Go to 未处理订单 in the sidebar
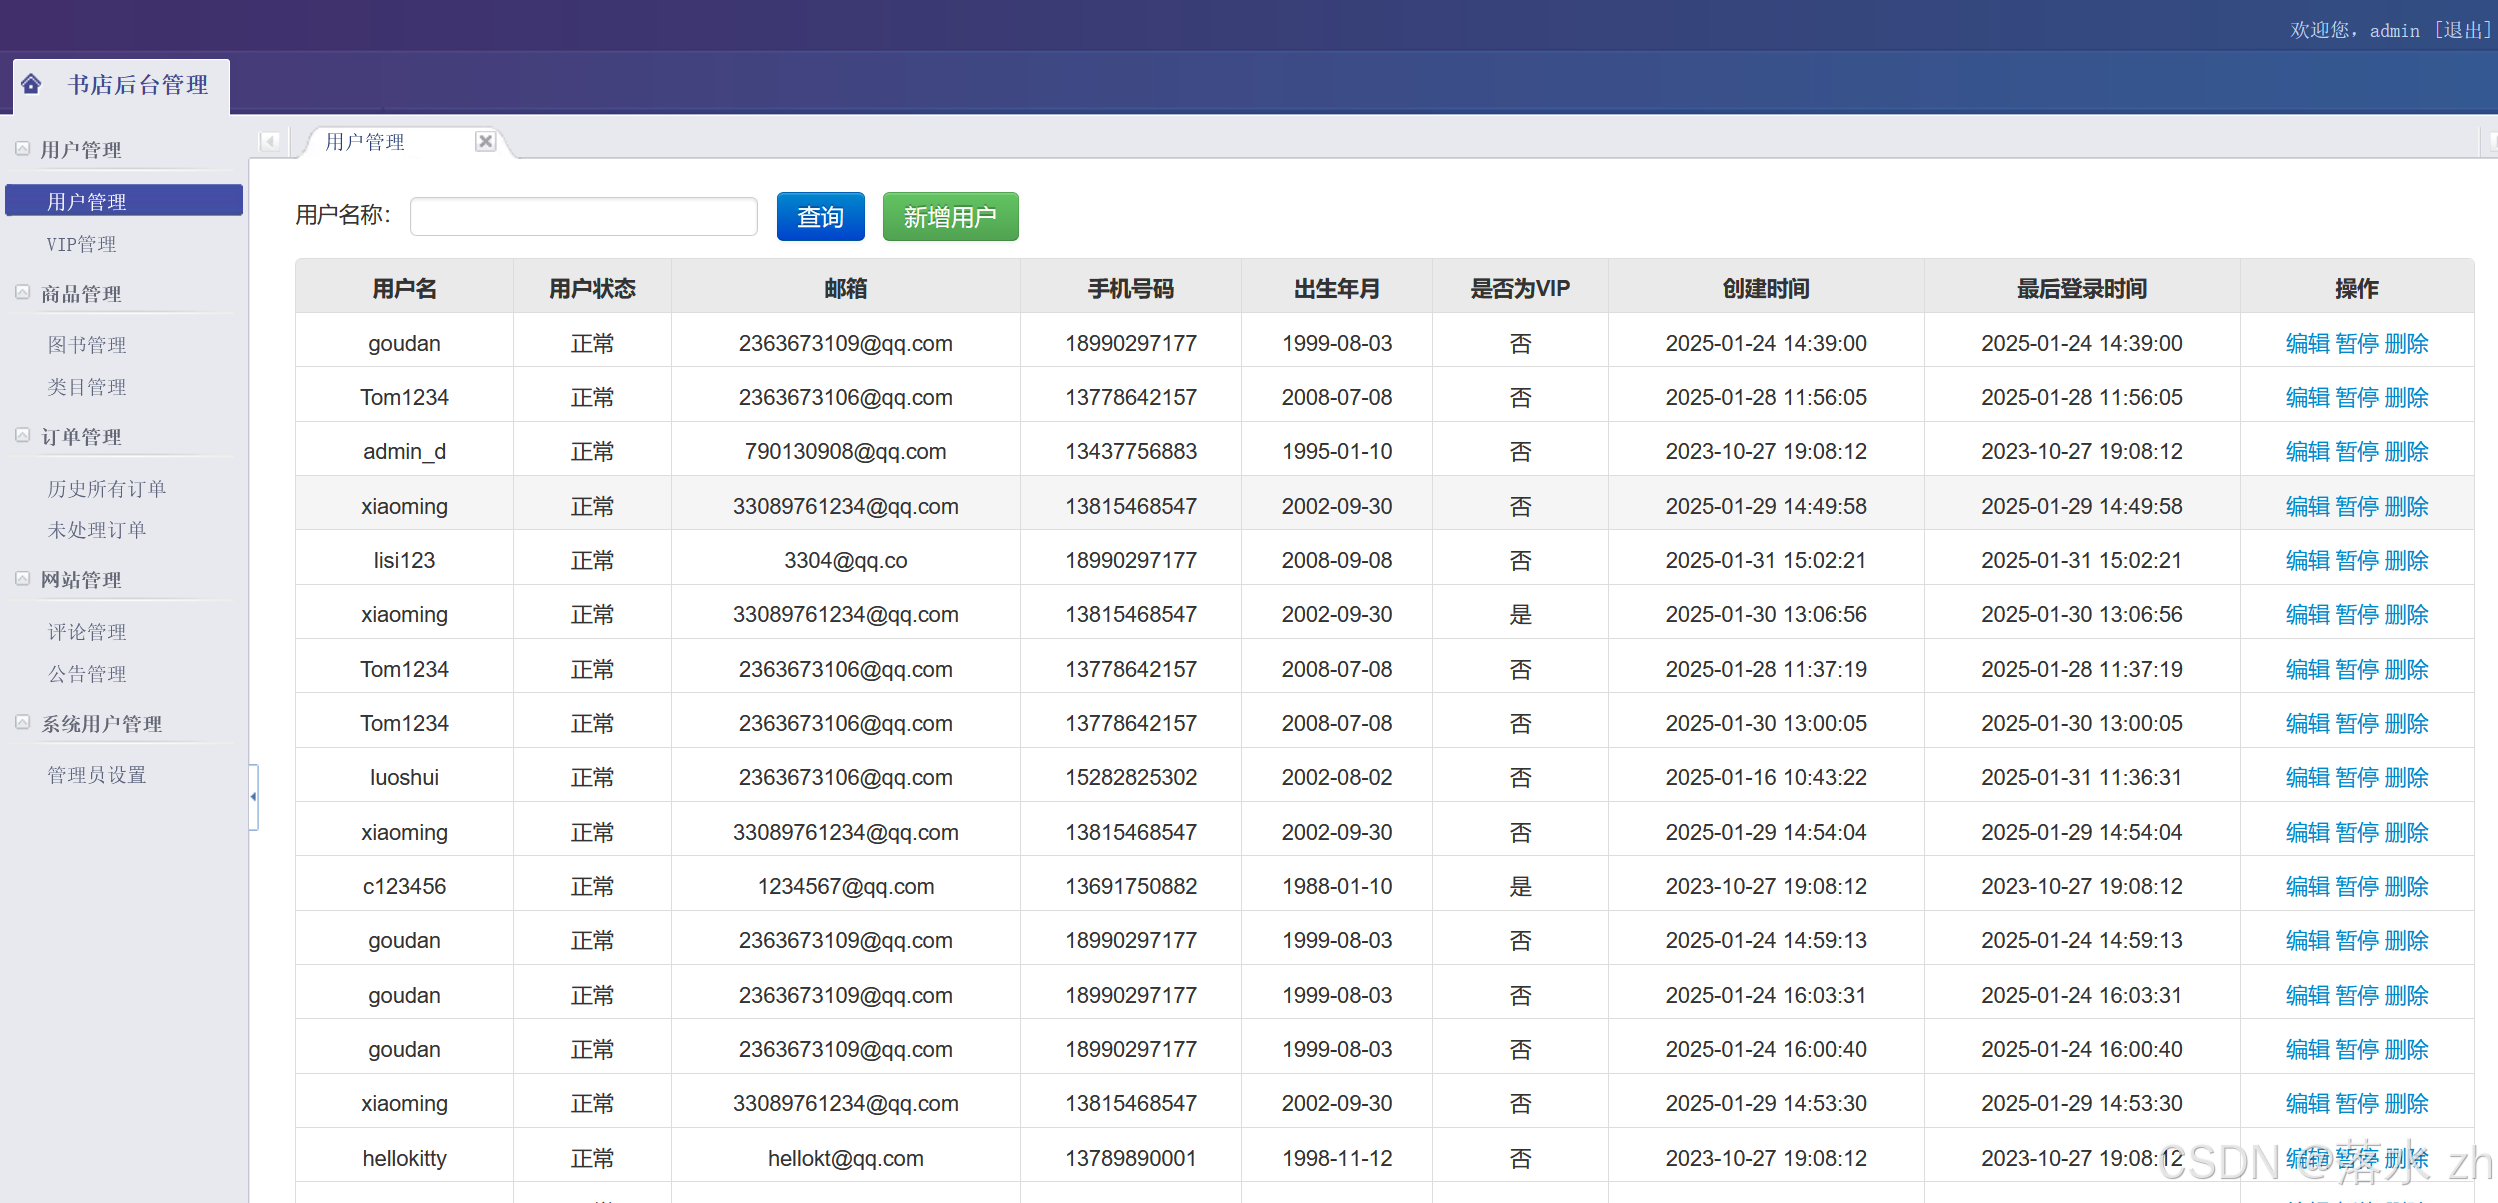 [x=97, y=530]
